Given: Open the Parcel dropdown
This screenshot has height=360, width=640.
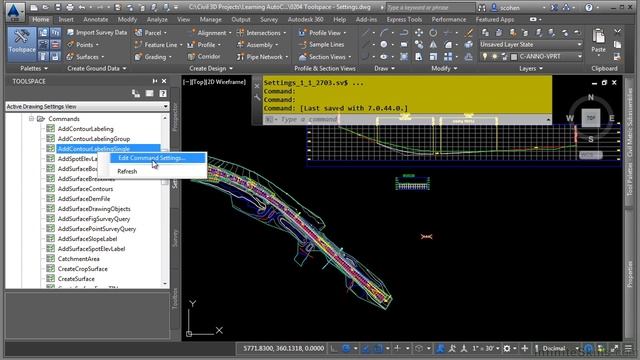Looking at the screenshot, I should (x=151, y=33).
